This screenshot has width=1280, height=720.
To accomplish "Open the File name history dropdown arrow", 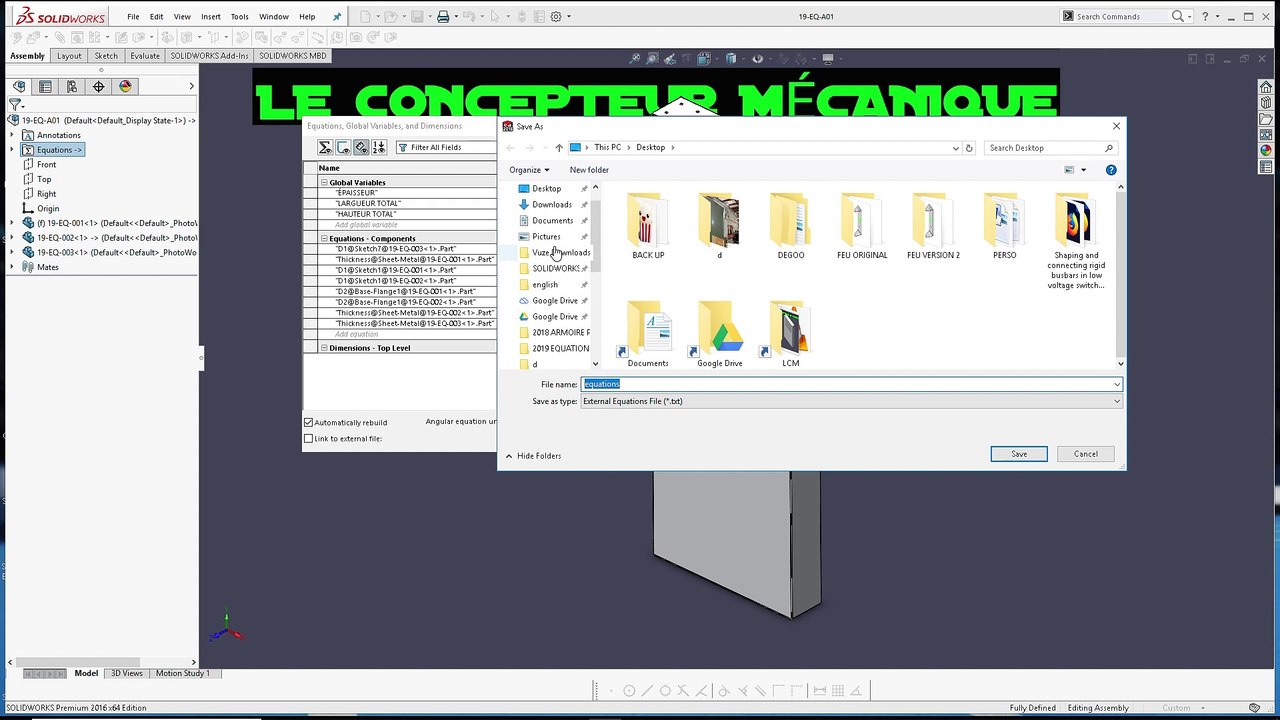I will coord(1117,384).
